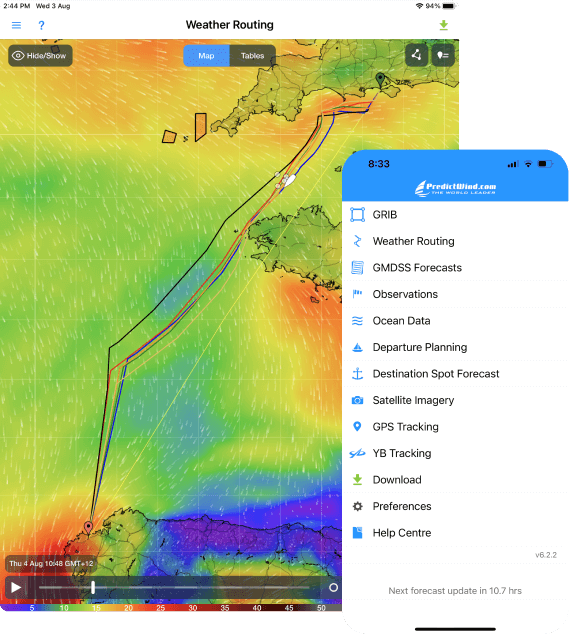Open GPS Tracking menu item
The image size is (569, 634).
[x=455, y=427]
